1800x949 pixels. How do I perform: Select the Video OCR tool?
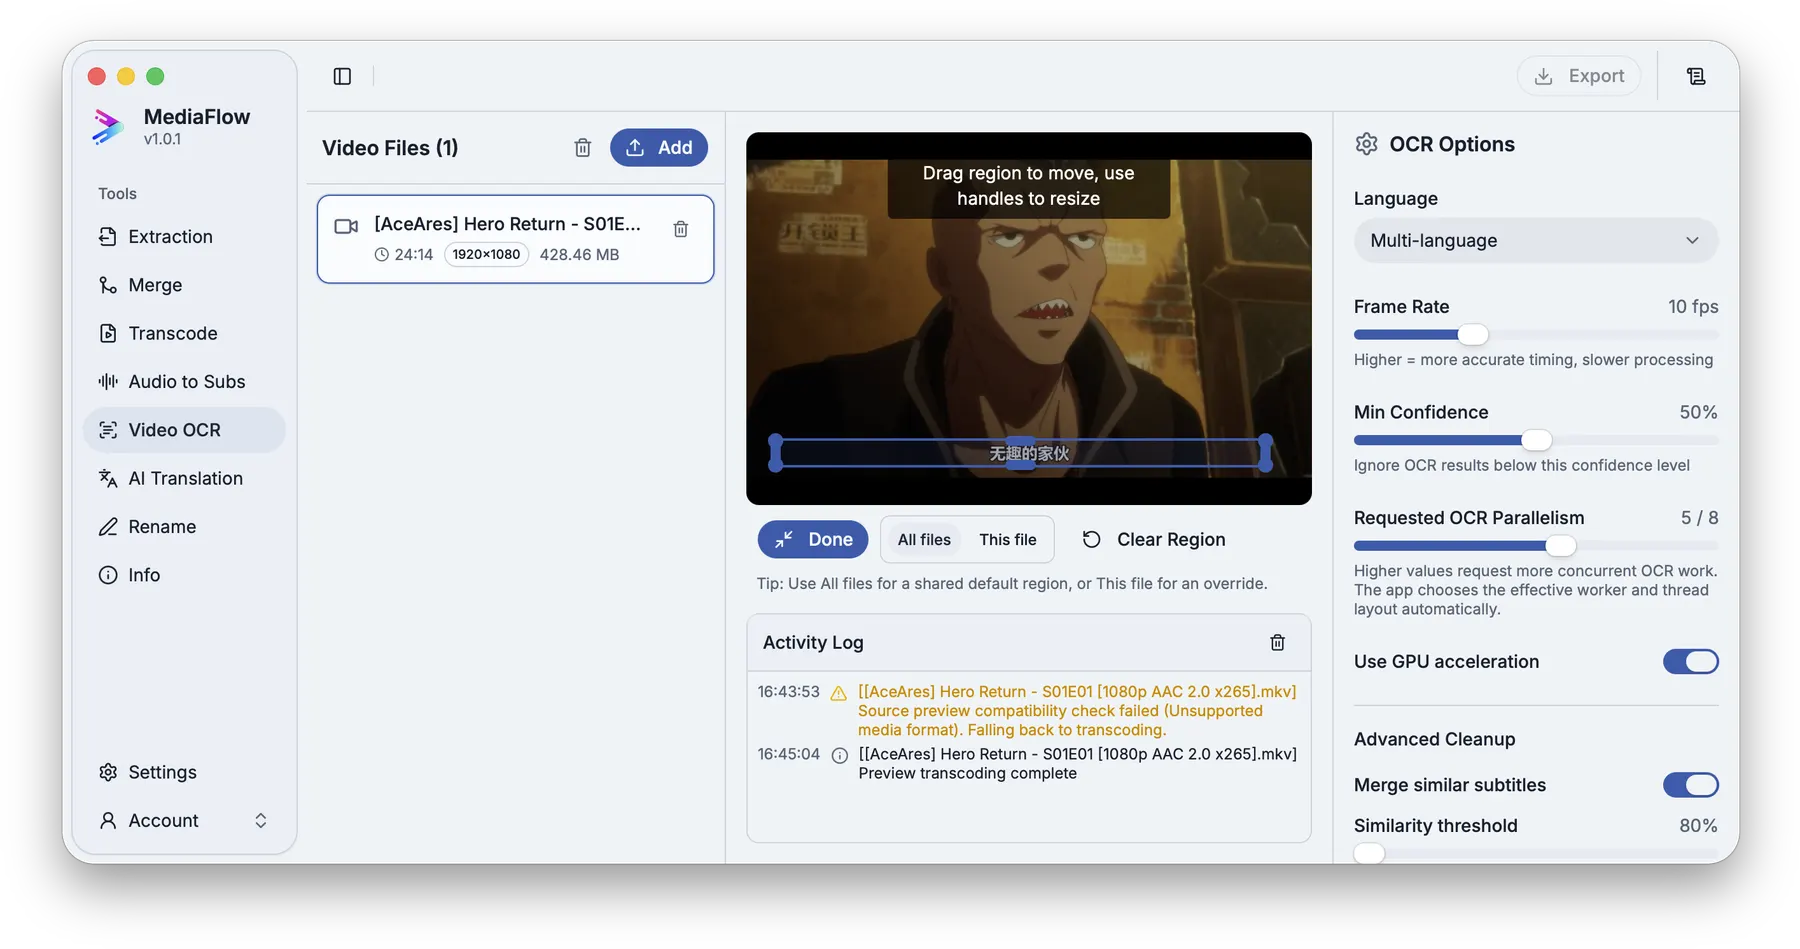[184, 430]
